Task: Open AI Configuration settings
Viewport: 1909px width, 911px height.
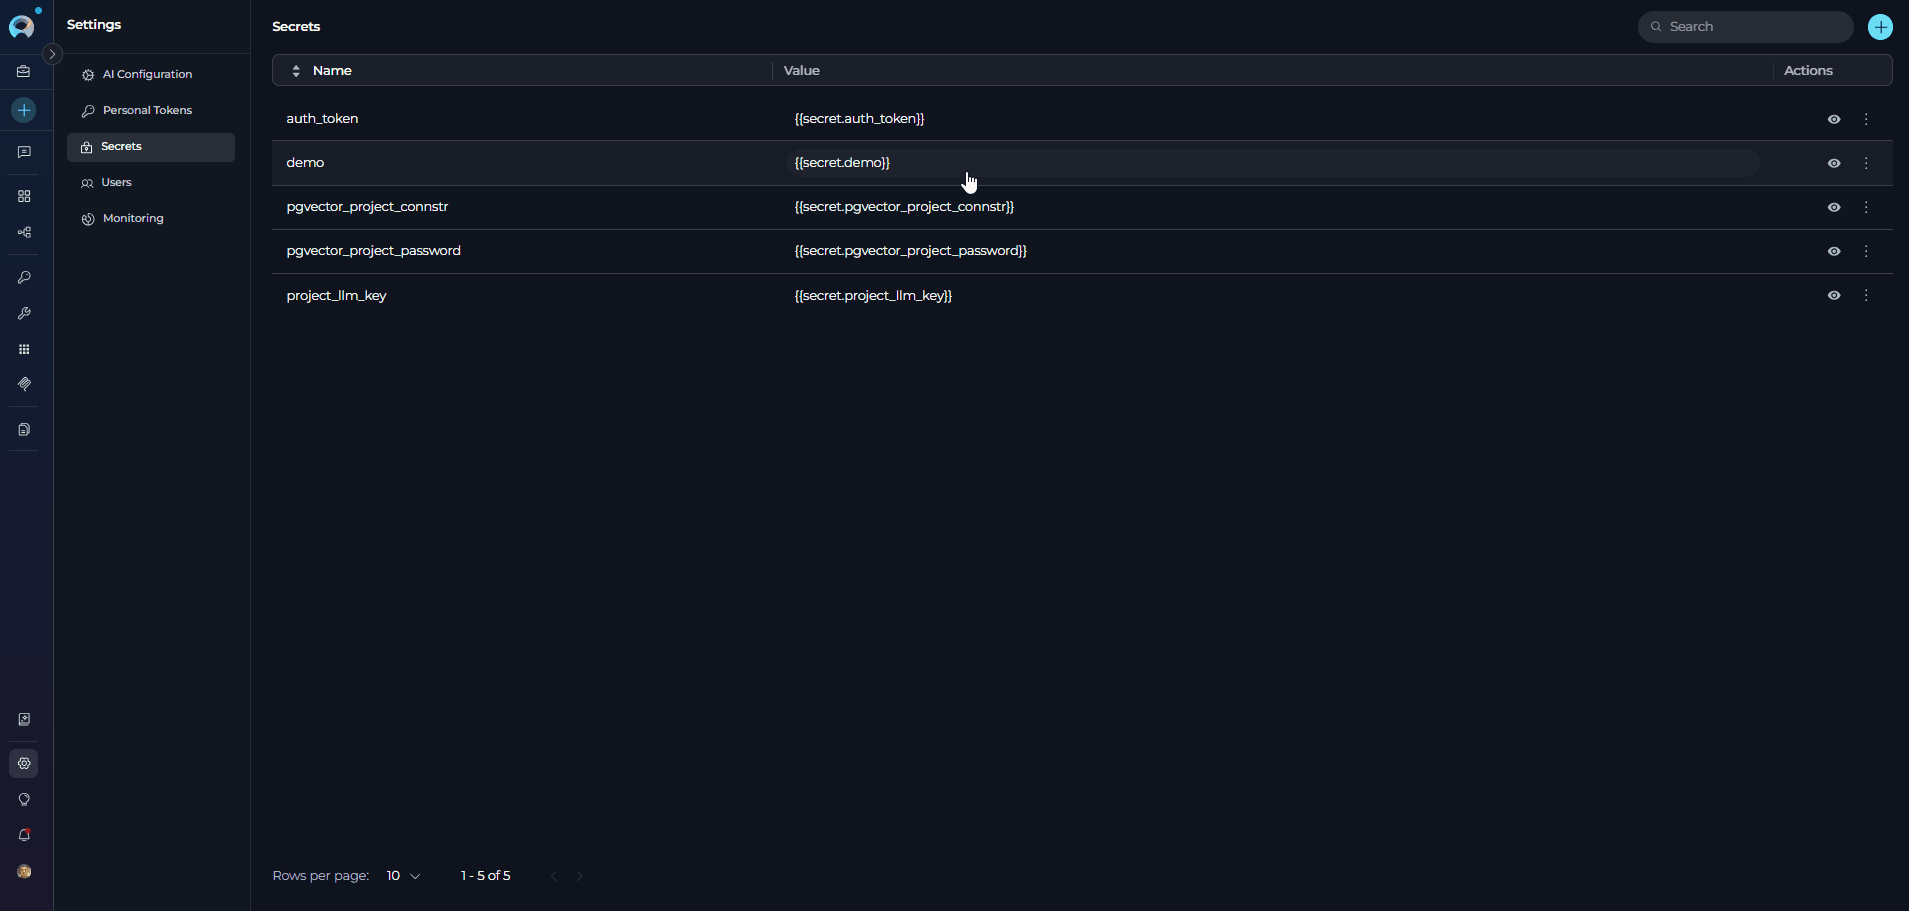Action: pyautogui.click(x=147, y=74)
